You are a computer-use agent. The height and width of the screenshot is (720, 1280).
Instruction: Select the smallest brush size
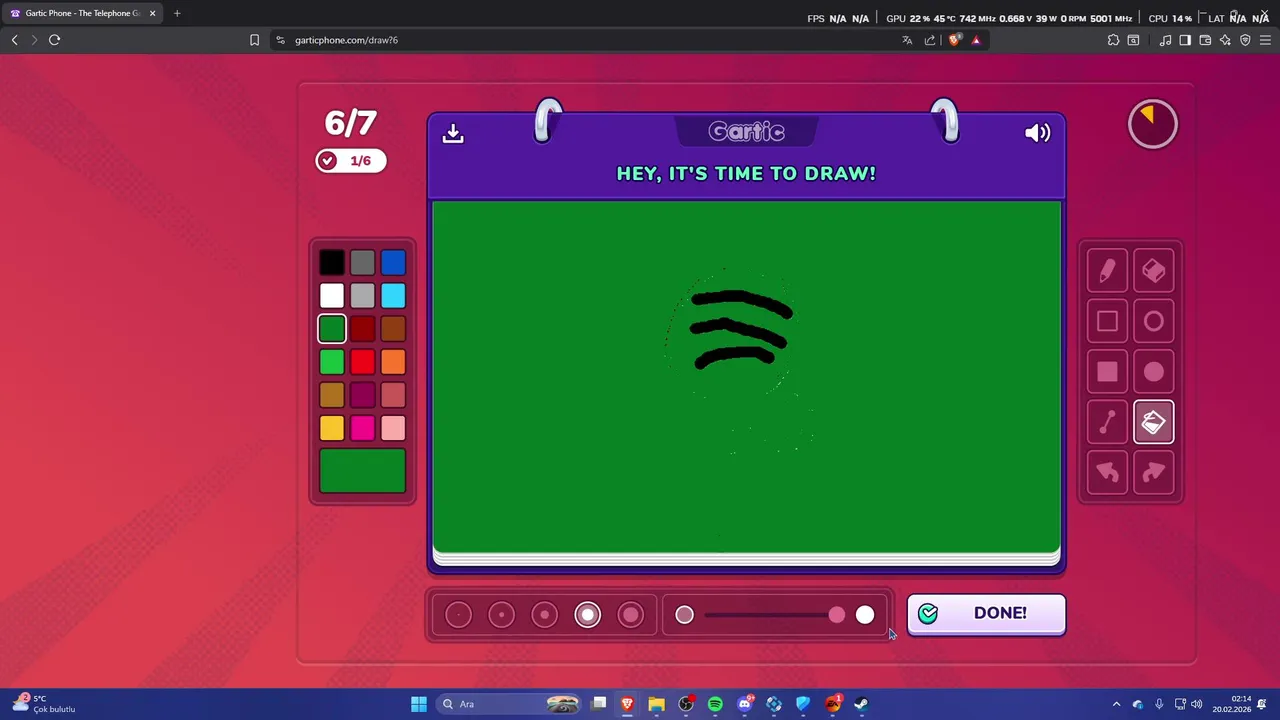458,615
